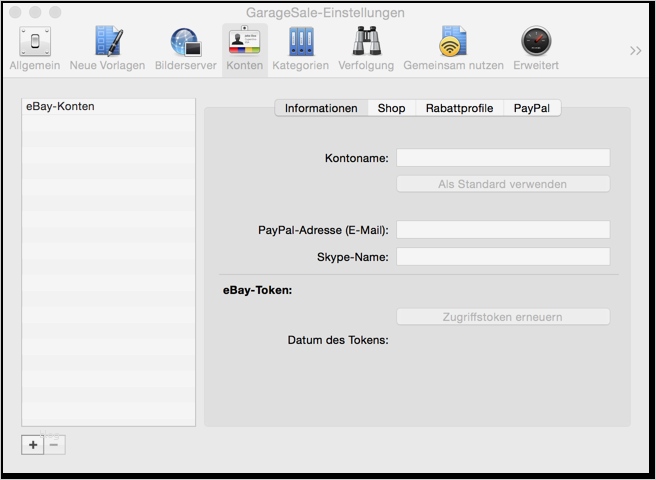Open Neue Vorlagen preferences
Viewport: 656px width, 480px height.
pyautogui.click(x=107, y=48)
